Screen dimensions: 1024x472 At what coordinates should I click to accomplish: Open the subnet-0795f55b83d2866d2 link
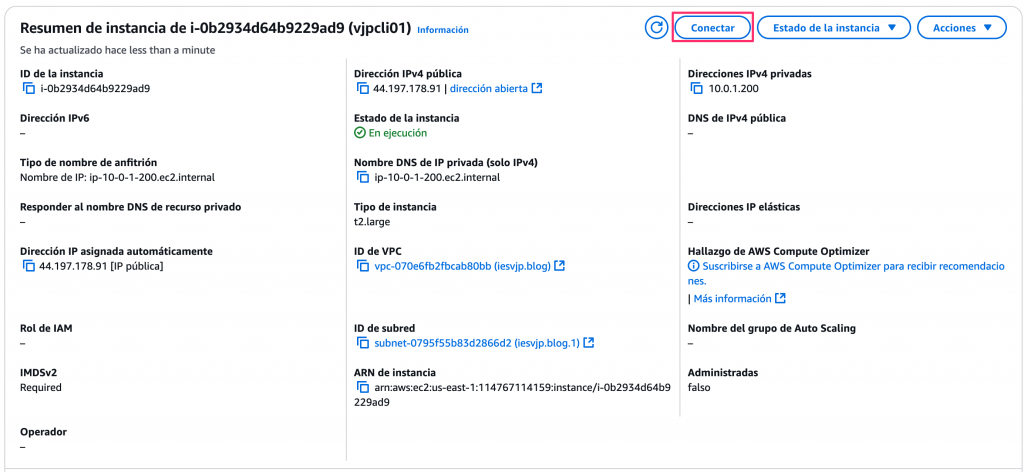pyautogui.click(x=477, y=343)
